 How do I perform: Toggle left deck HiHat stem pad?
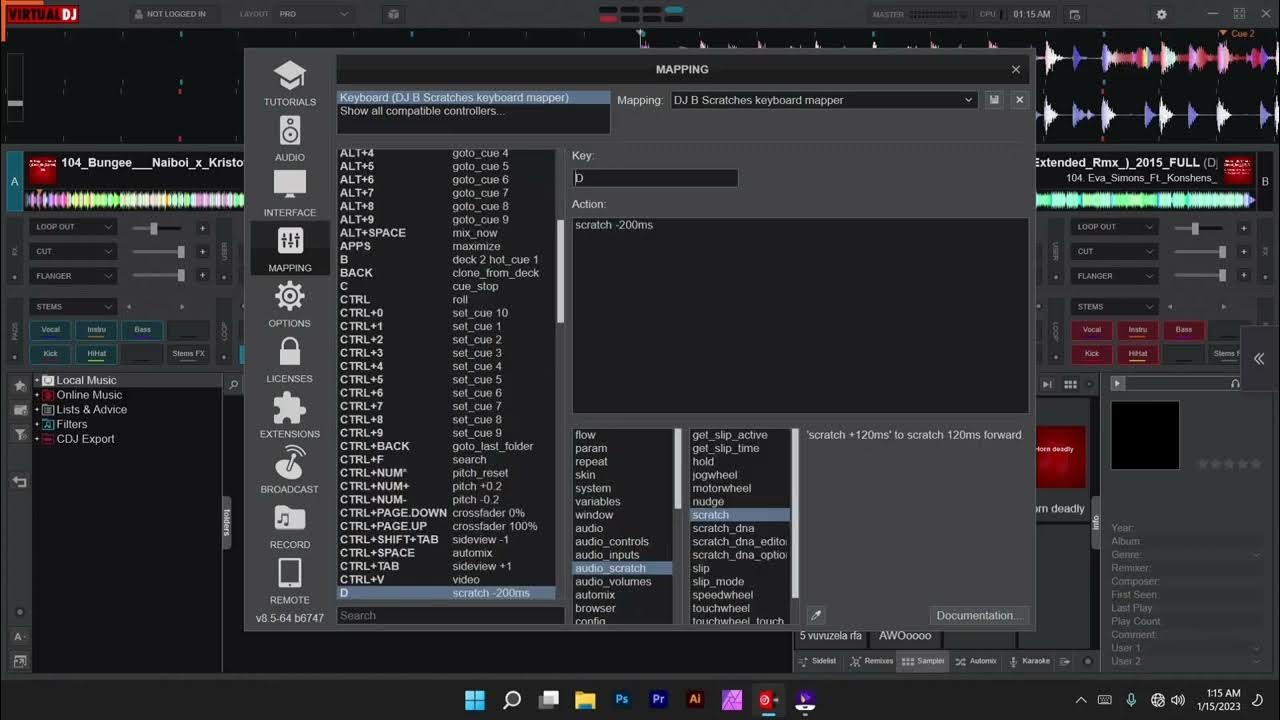point(97,353)
